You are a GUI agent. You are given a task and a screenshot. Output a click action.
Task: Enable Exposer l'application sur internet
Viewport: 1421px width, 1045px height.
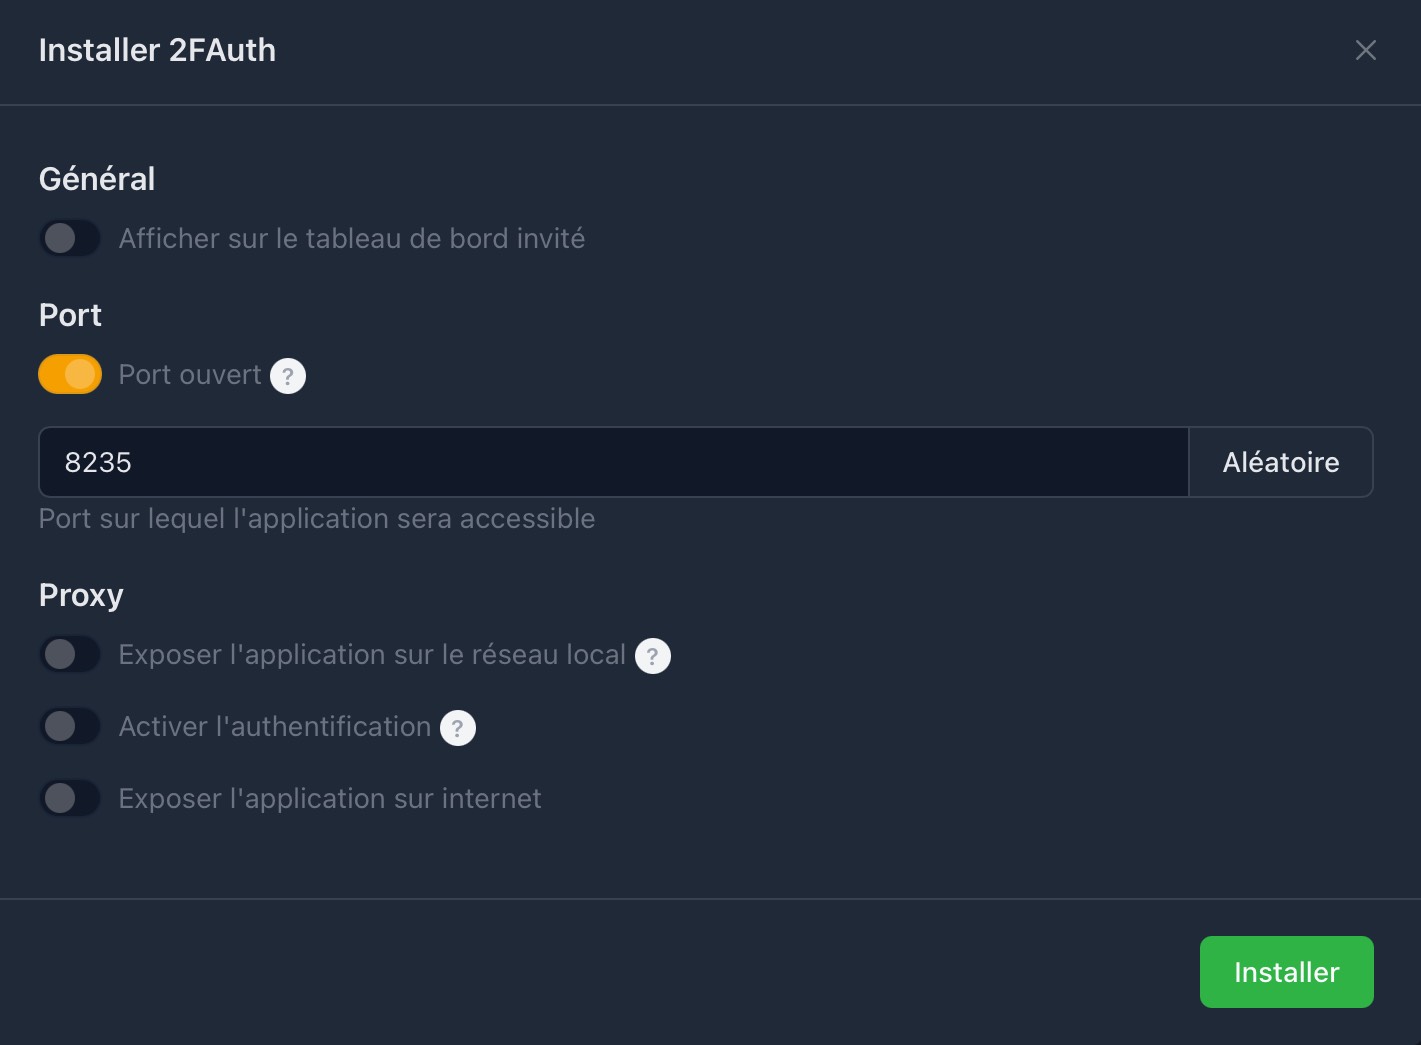[70, 798]
